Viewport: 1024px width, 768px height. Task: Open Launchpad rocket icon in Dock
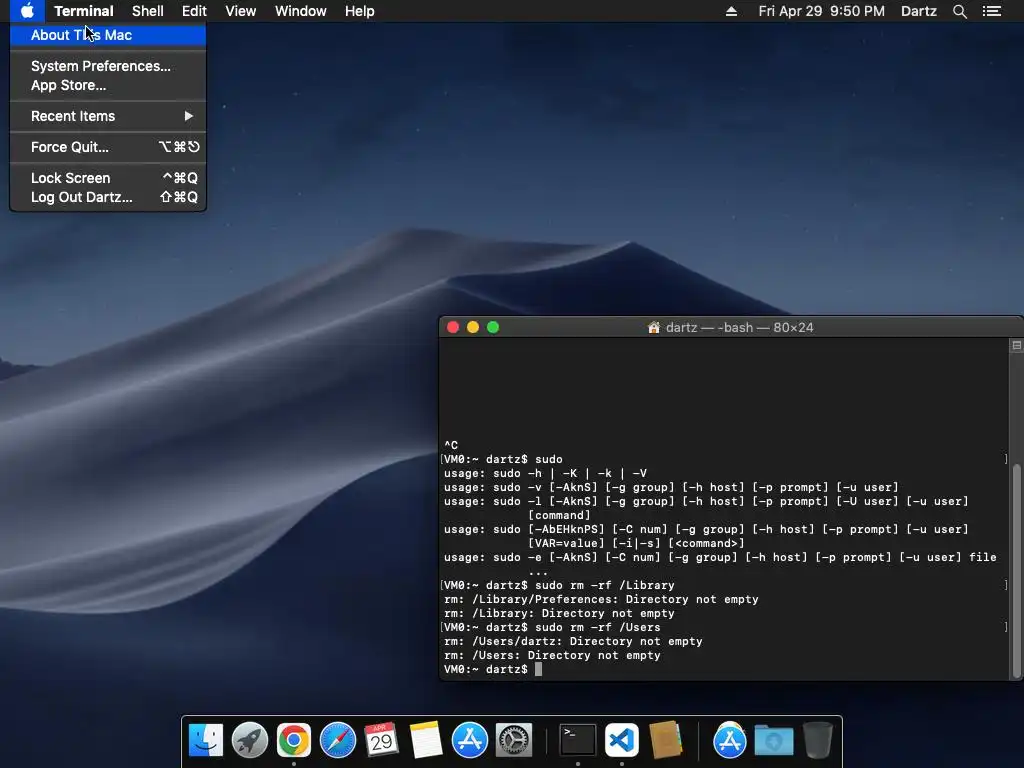click(x=249, y=741)
